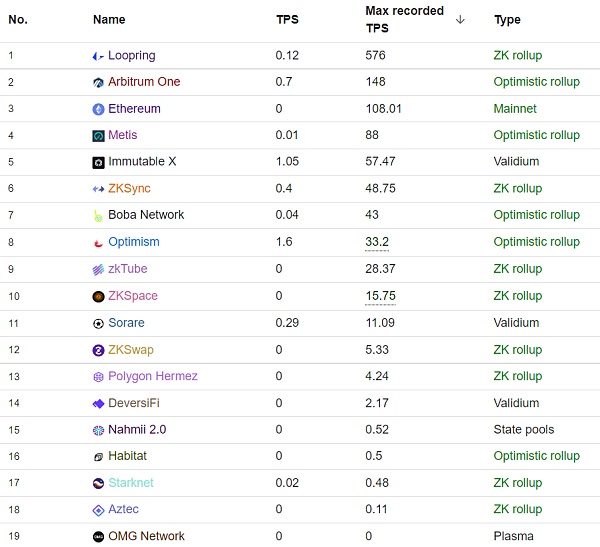600x547 pixels.
Task: Sort table by Type column header
Action: coord(507,20)
